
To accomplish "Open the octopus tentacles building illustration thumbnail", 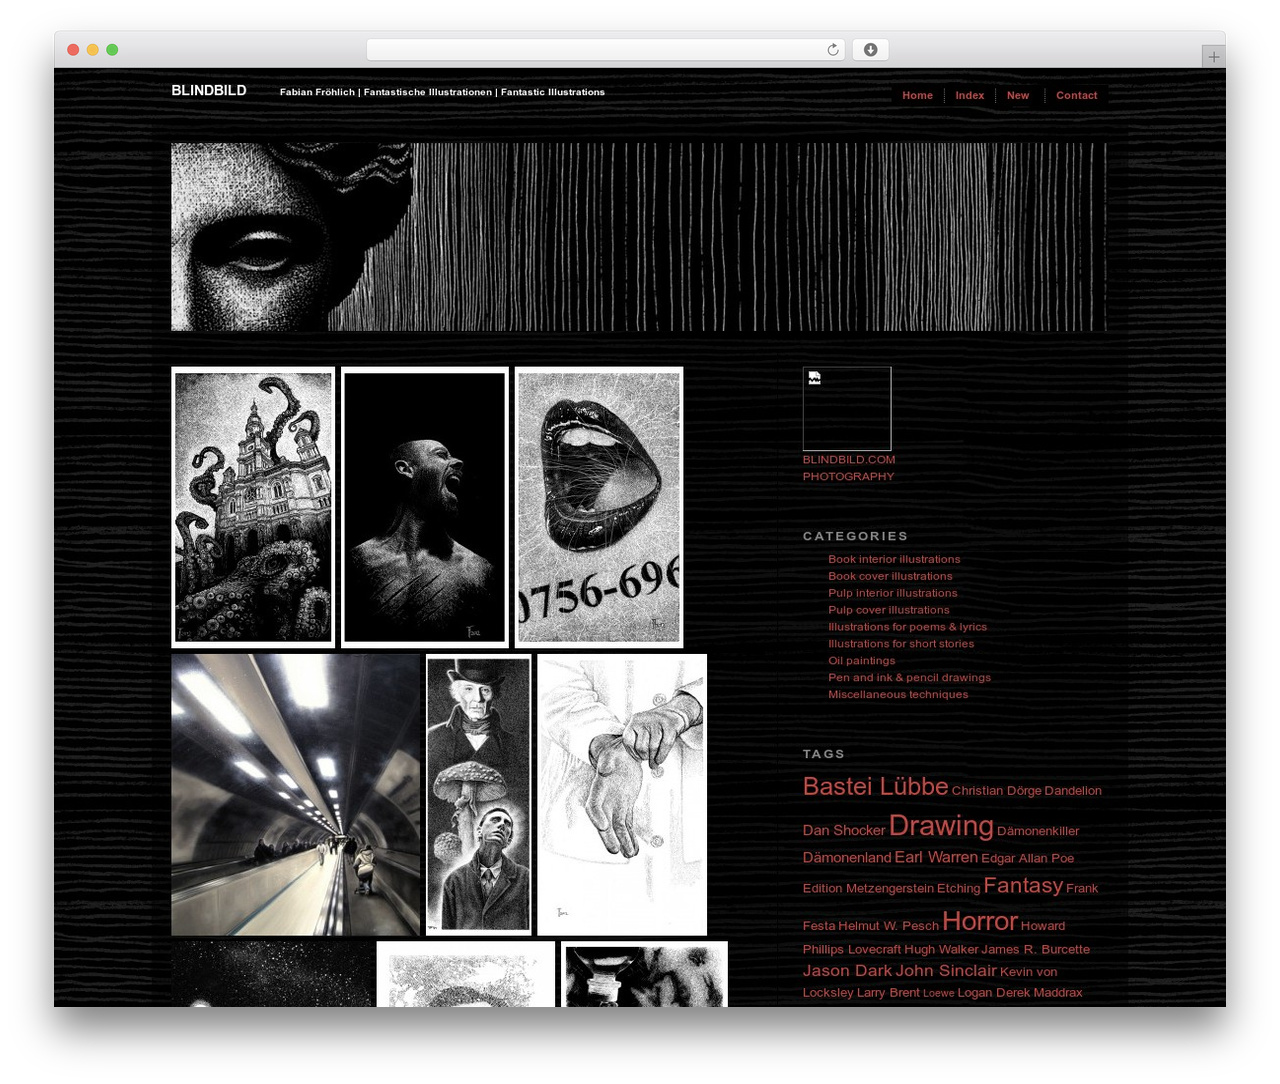I will [x=253, y=507].
